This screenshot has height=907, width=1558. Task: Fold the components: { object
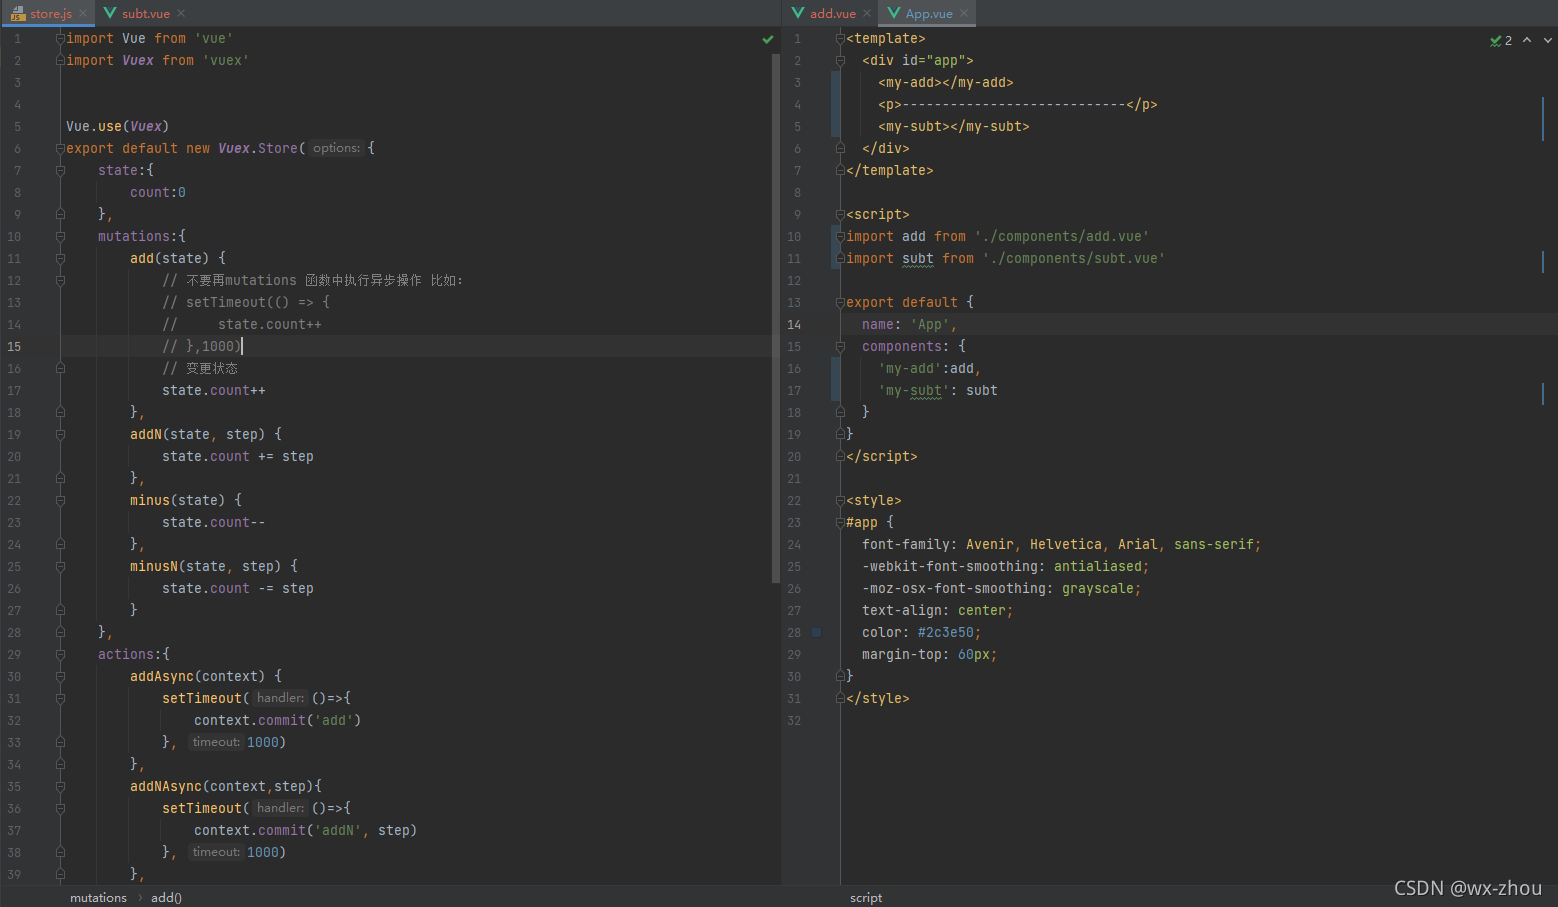coord(840,346)
